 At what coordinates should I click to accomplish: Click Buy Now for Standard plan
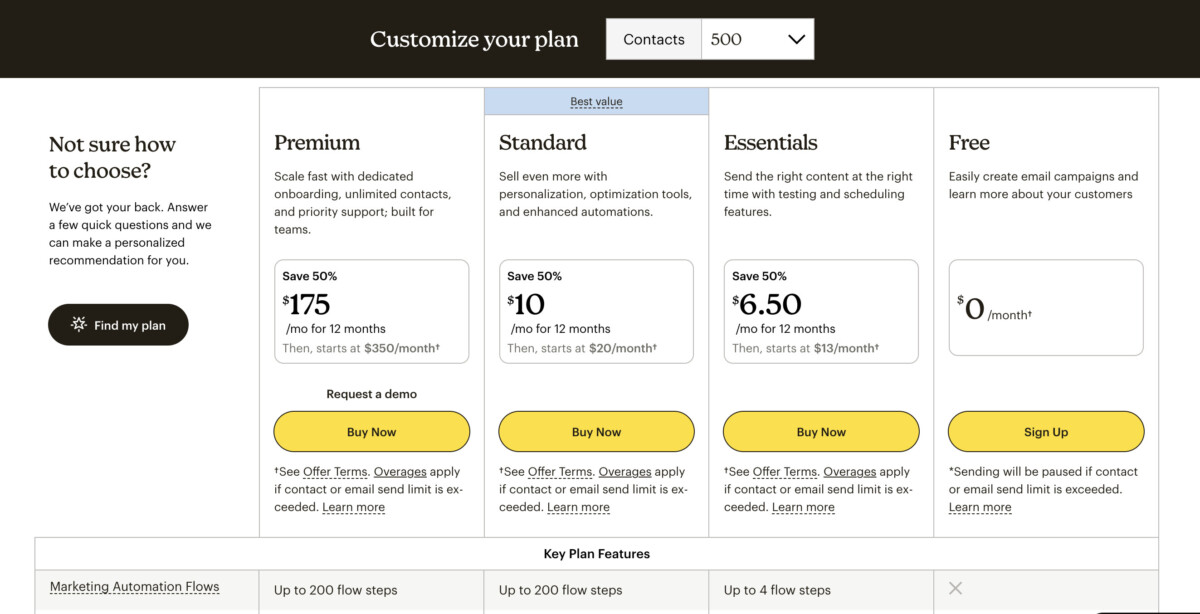(596, 432)
